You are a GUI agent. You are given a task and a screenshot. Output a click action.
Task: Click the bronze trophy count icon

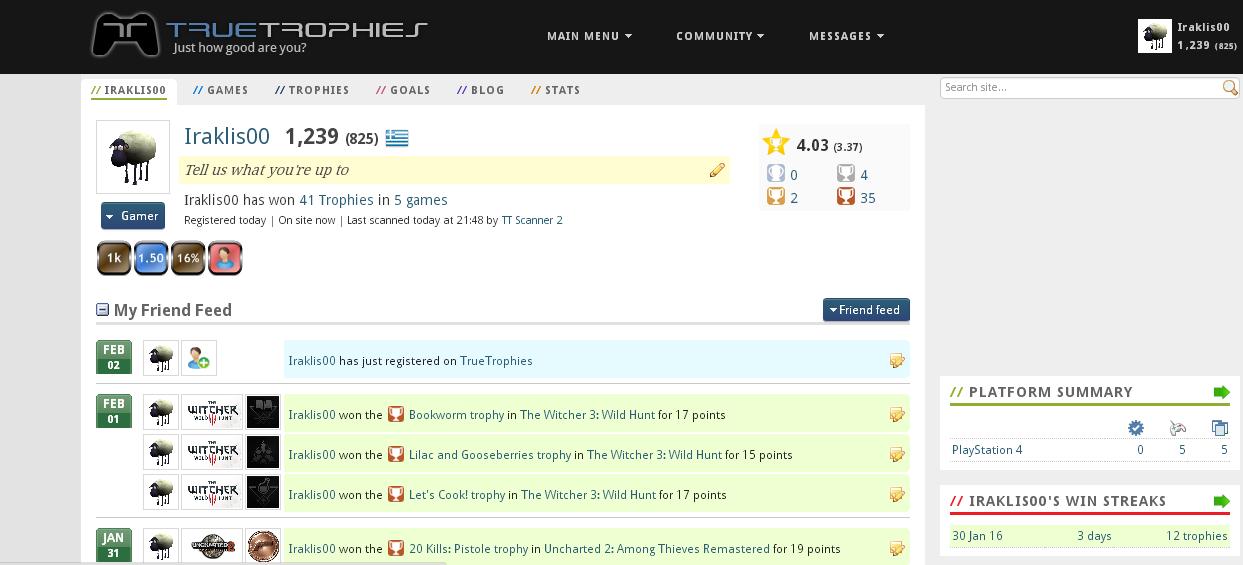(x=846, y=197)
